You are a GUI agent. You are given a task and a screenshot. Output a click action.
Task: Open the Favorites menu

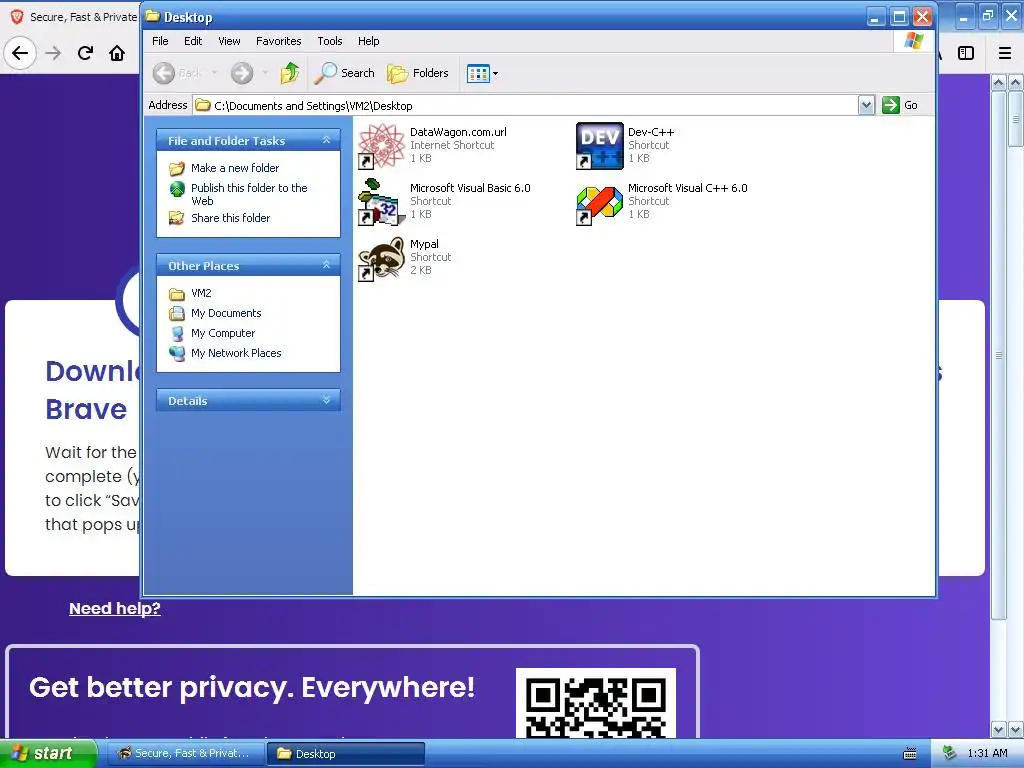(279, 41)
